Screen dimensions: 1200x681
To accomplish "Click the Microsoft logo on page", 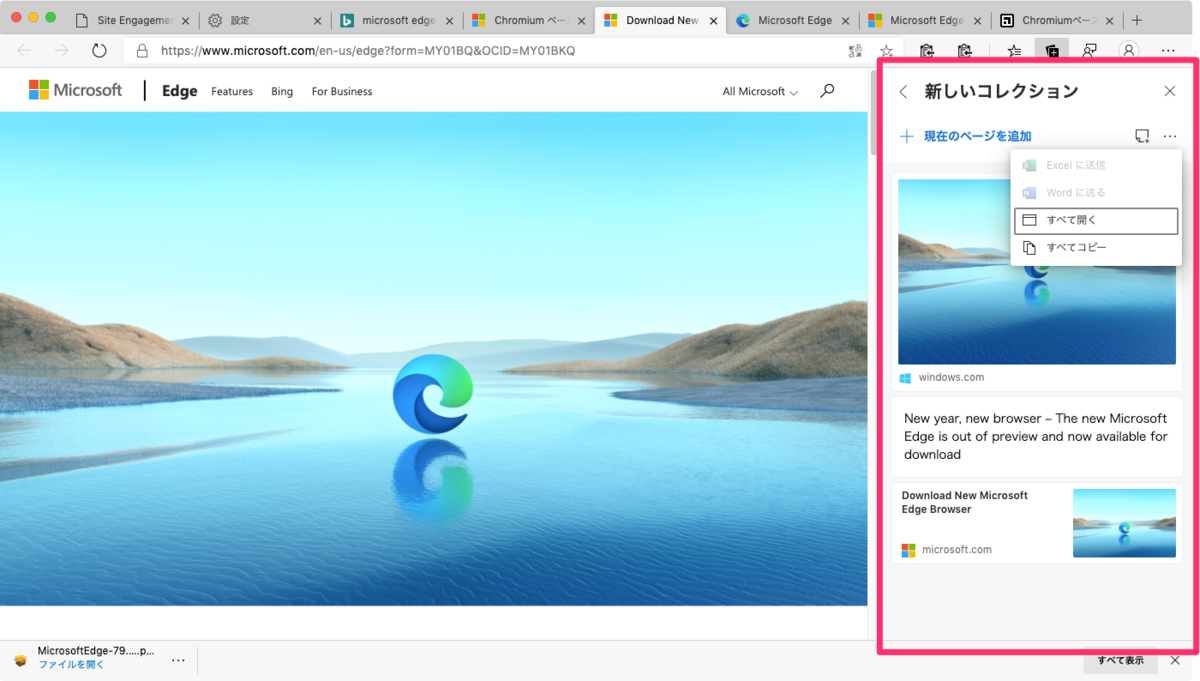I will pyautogui.click(x=75, y=90).
